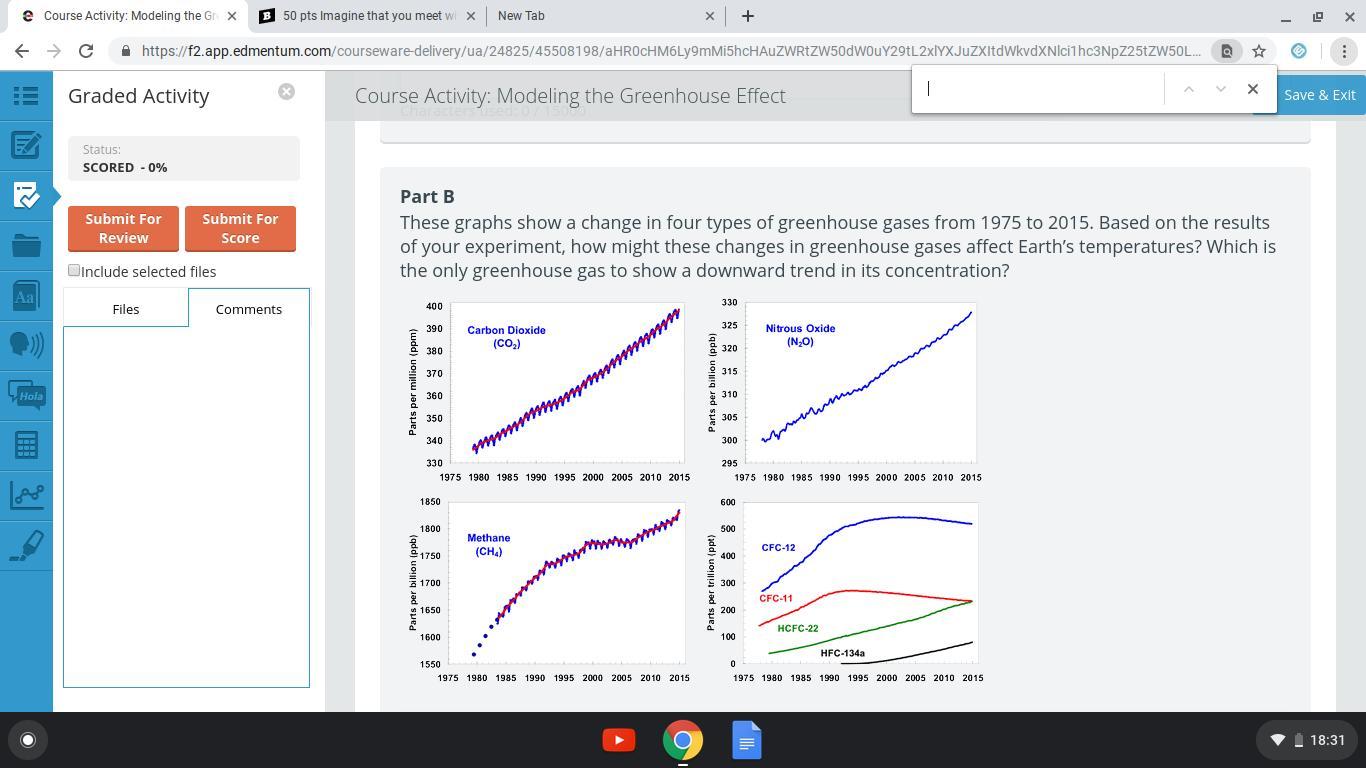The width and height of the screenshot is (1366, 768).
Task: Reload the current page
Action: [x=86, y=51]
